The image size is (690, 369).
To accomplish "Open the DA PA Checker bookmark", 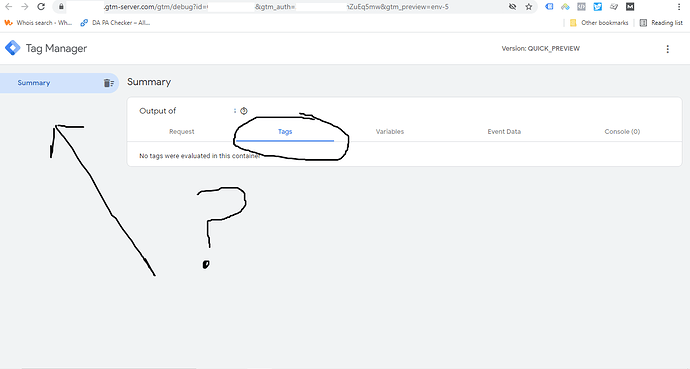I will coord(115,23).
